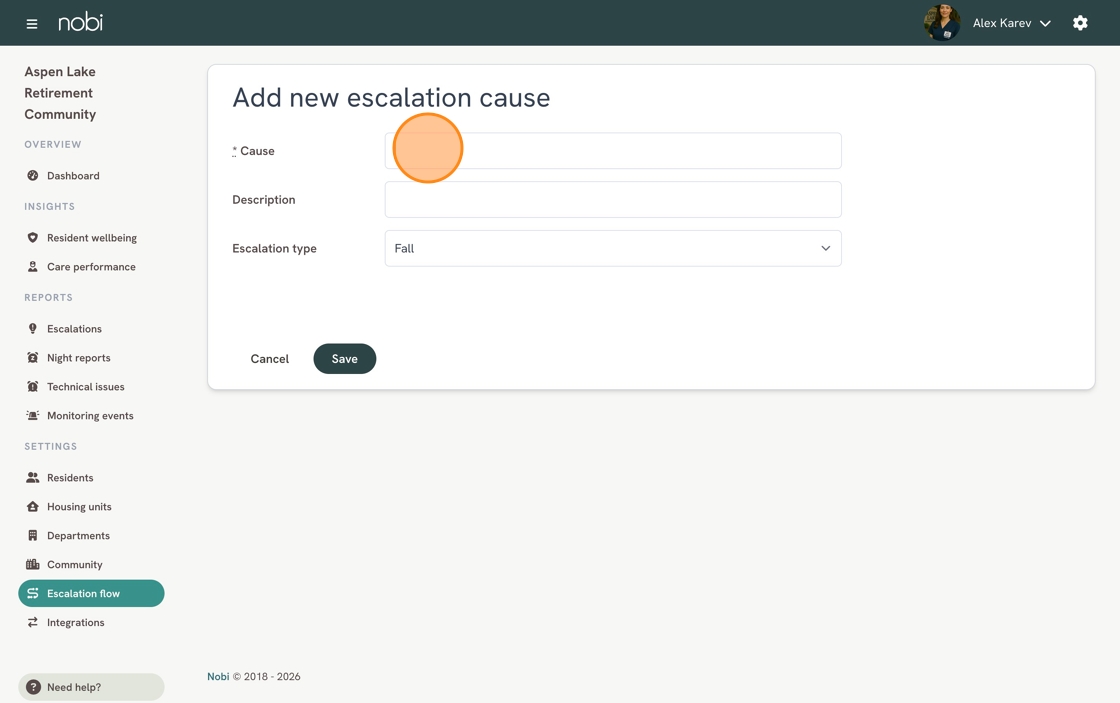Save the new escalation cause
This screenshot has height=703, width=1120.
click(344, 359)
